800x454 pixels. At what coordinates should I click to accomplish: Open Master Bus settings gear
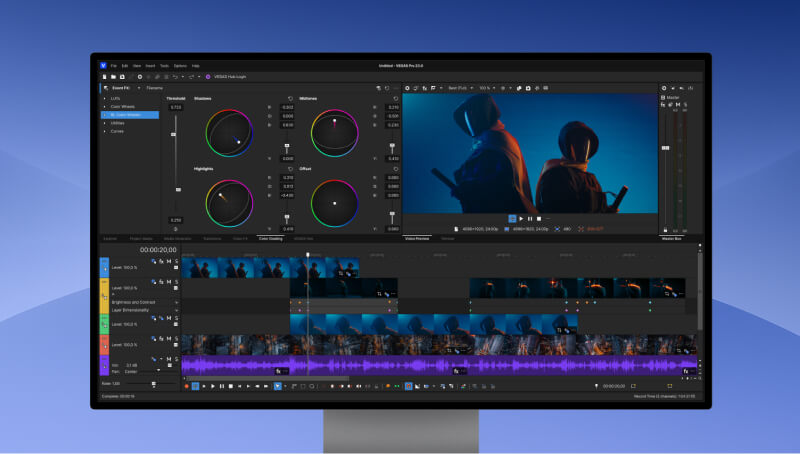coord(664,88)
